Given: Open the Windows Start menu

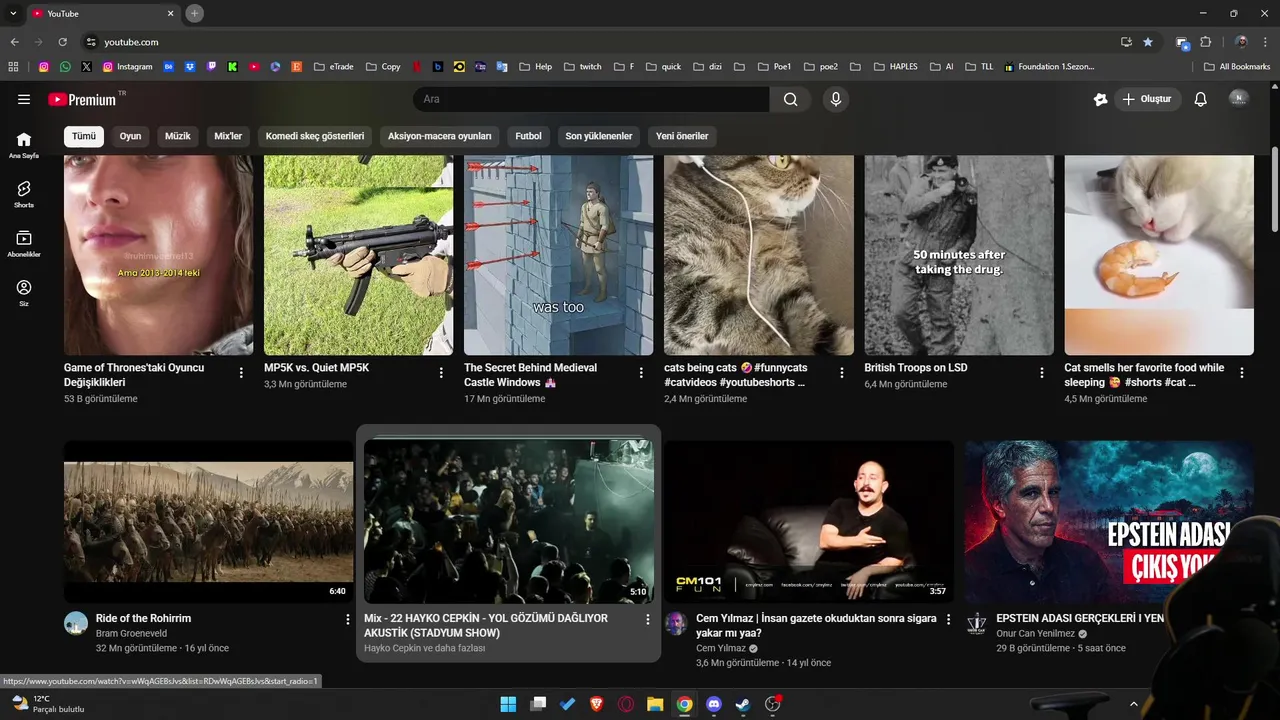Looking at the screenshot, I should click(508, 704).
